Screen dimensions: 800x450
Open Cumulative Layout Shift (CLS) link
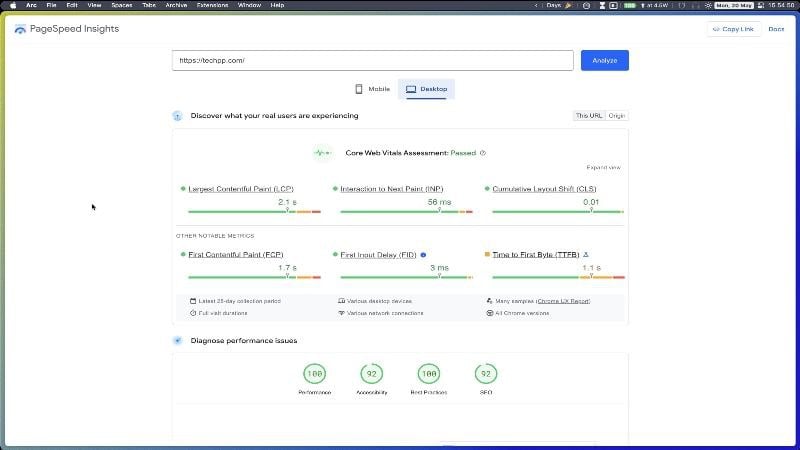(544, 189)
